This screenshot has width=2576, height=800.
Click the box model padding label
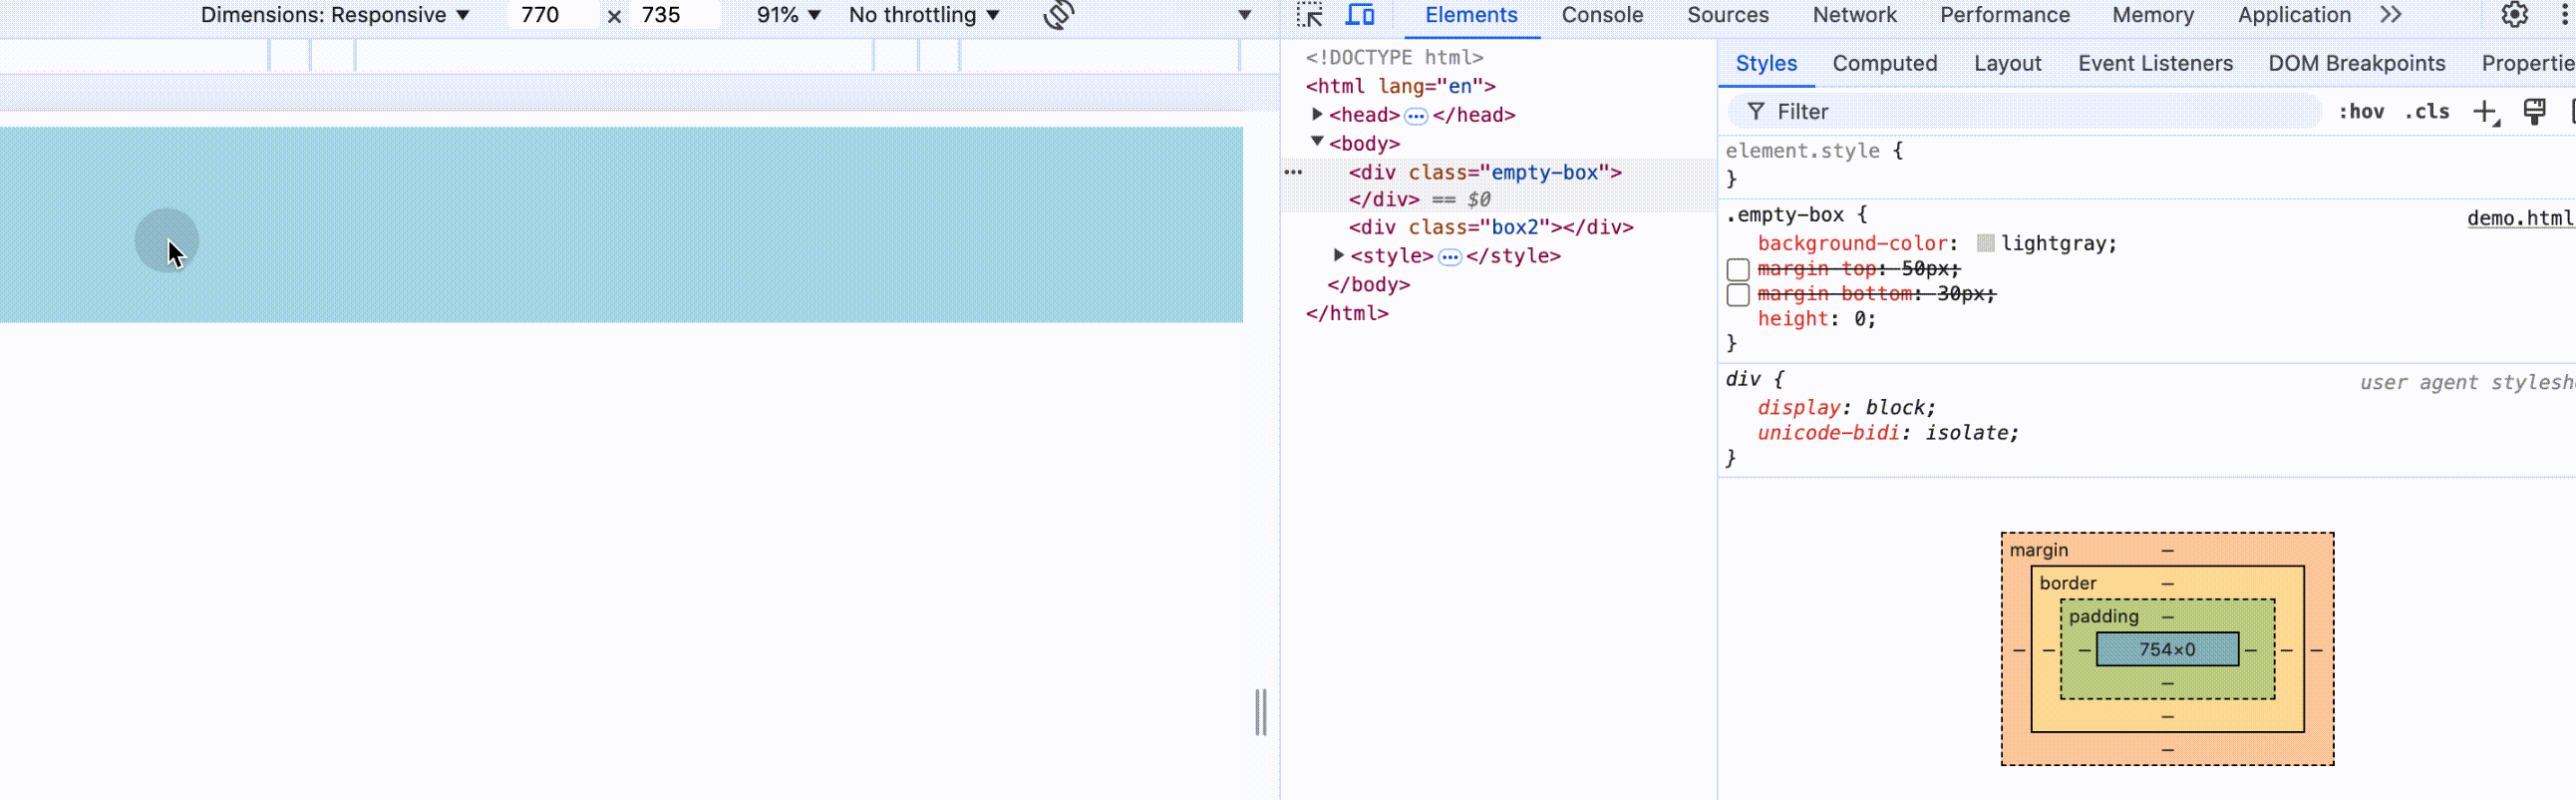[x=2103, y=617]
